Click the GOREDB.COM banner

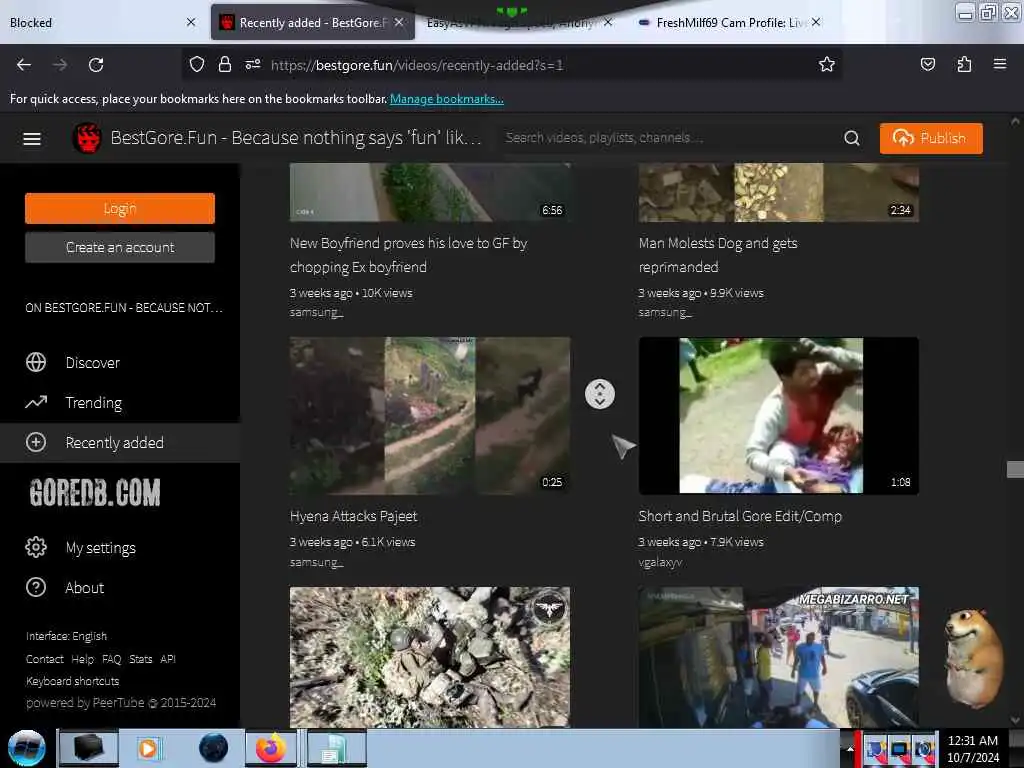(95, 492)
